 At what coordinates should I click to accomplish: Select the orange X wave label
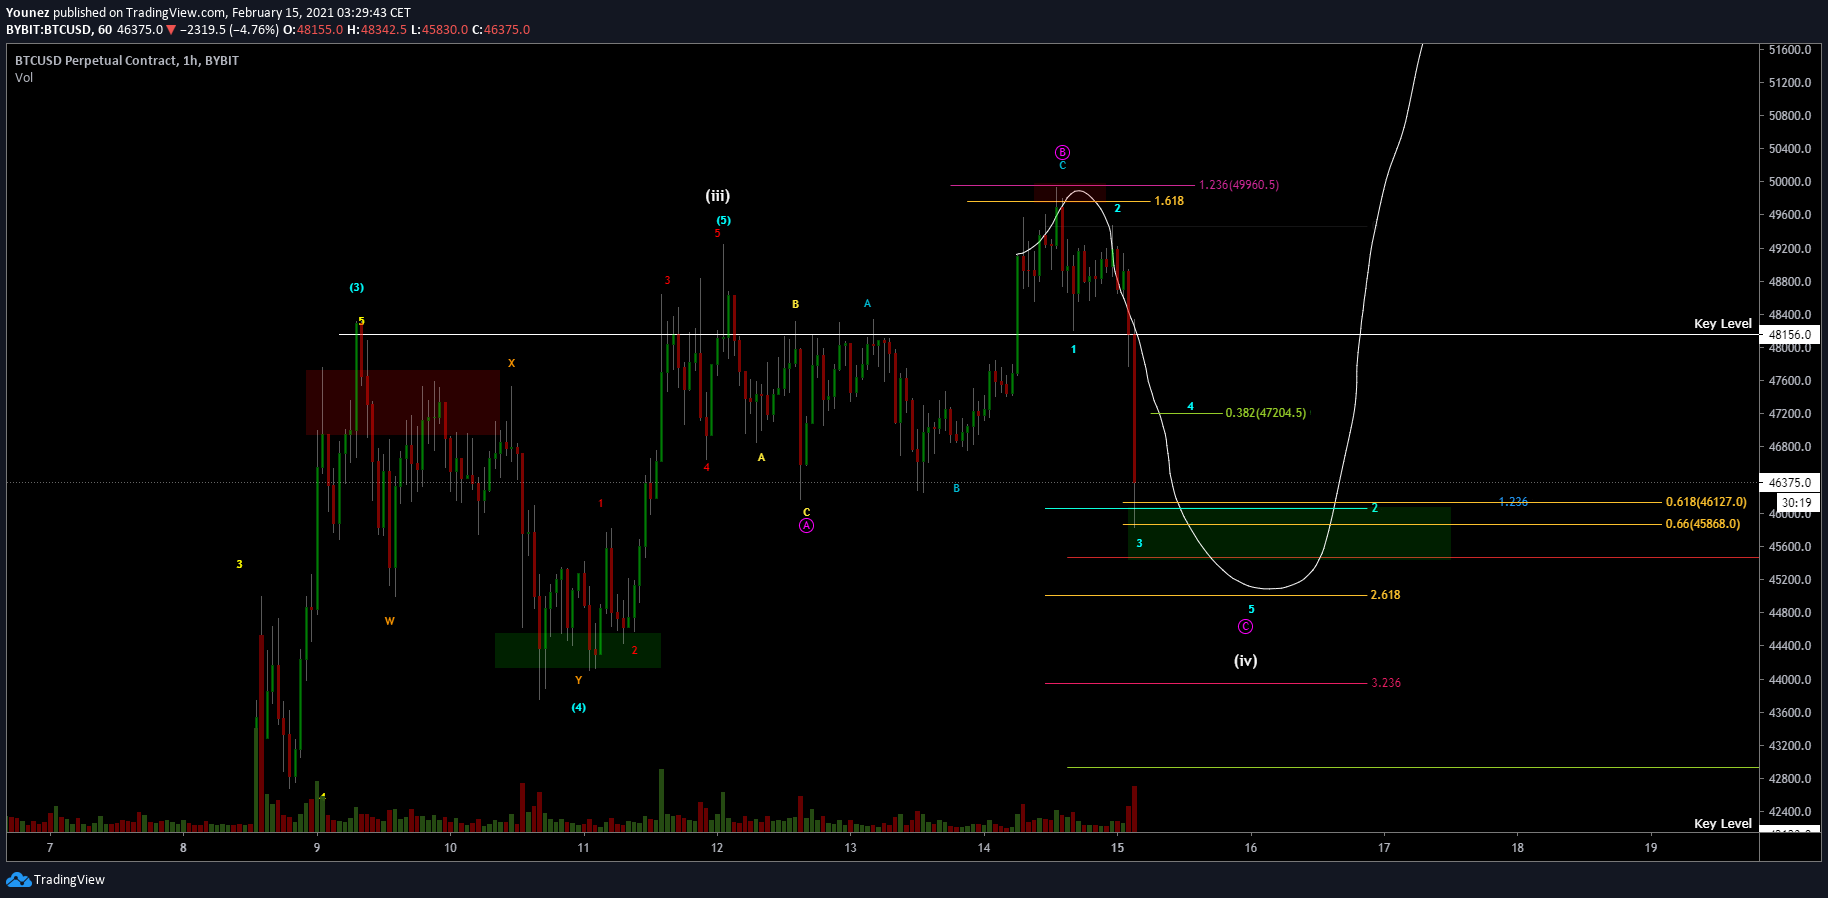(511, 364)
